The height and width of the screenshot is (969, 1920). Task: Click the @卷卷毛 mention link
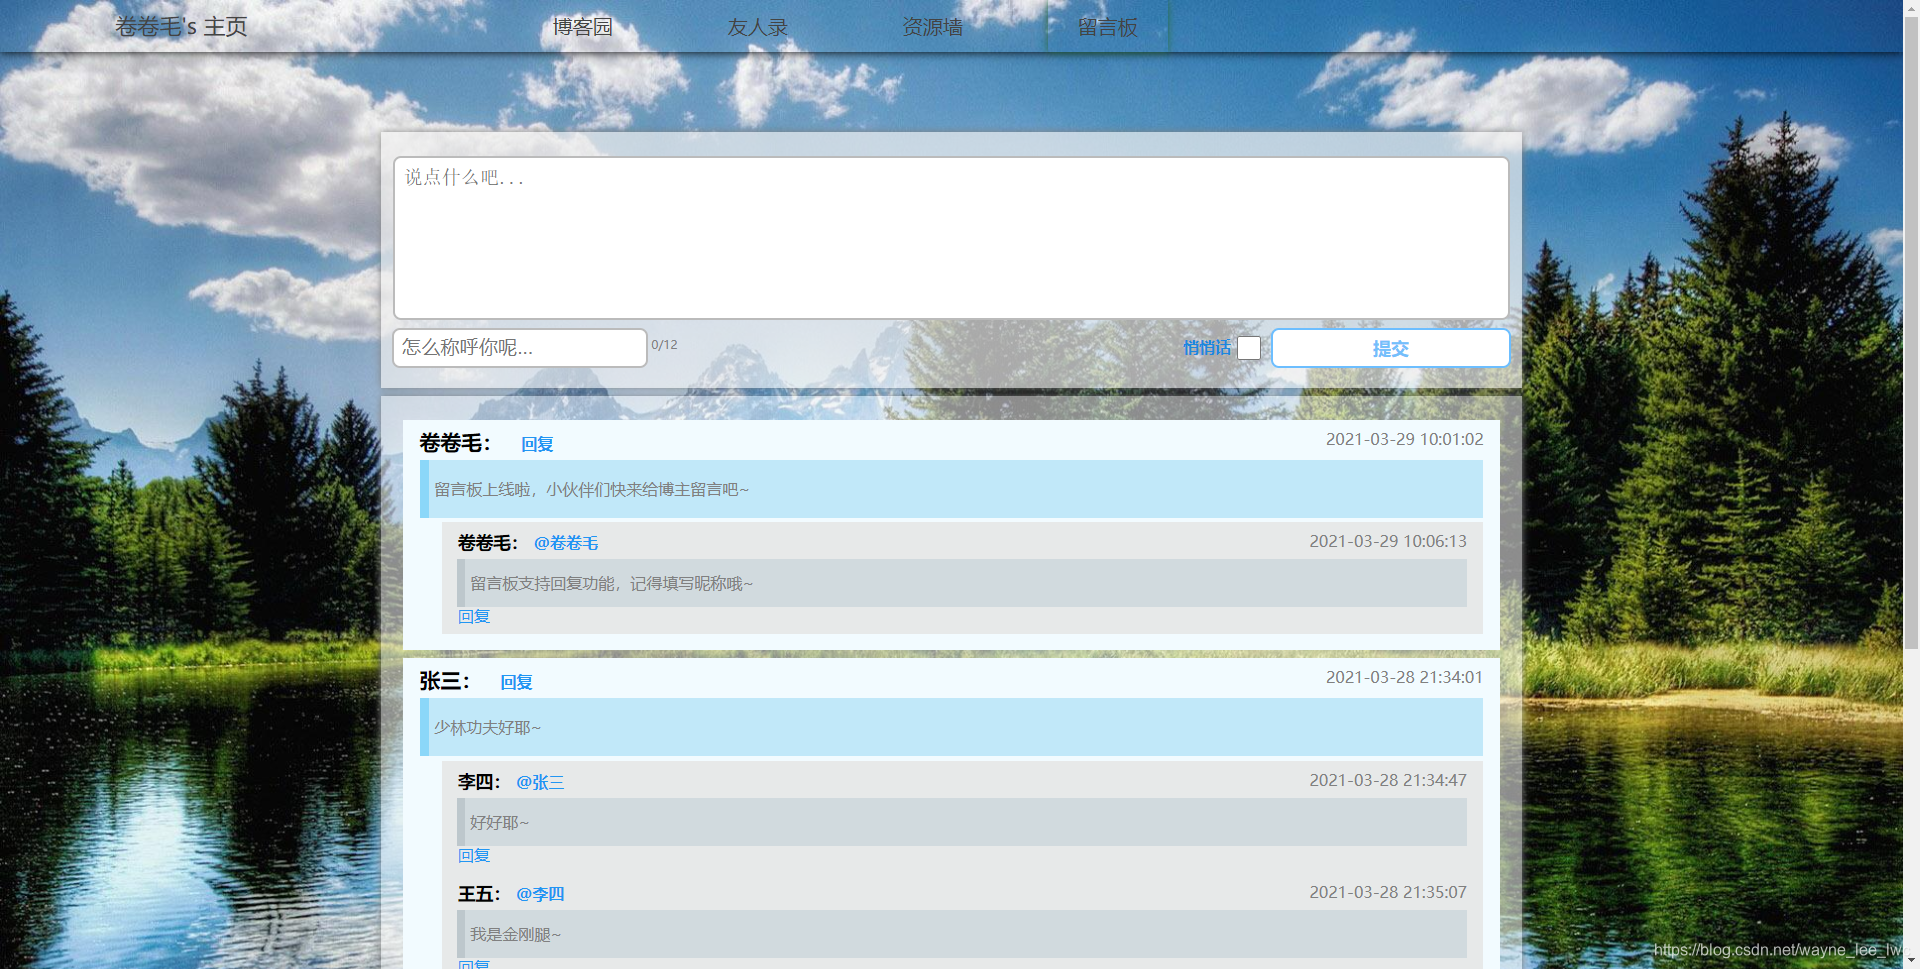pyautogui.click(x=566, y=543)
